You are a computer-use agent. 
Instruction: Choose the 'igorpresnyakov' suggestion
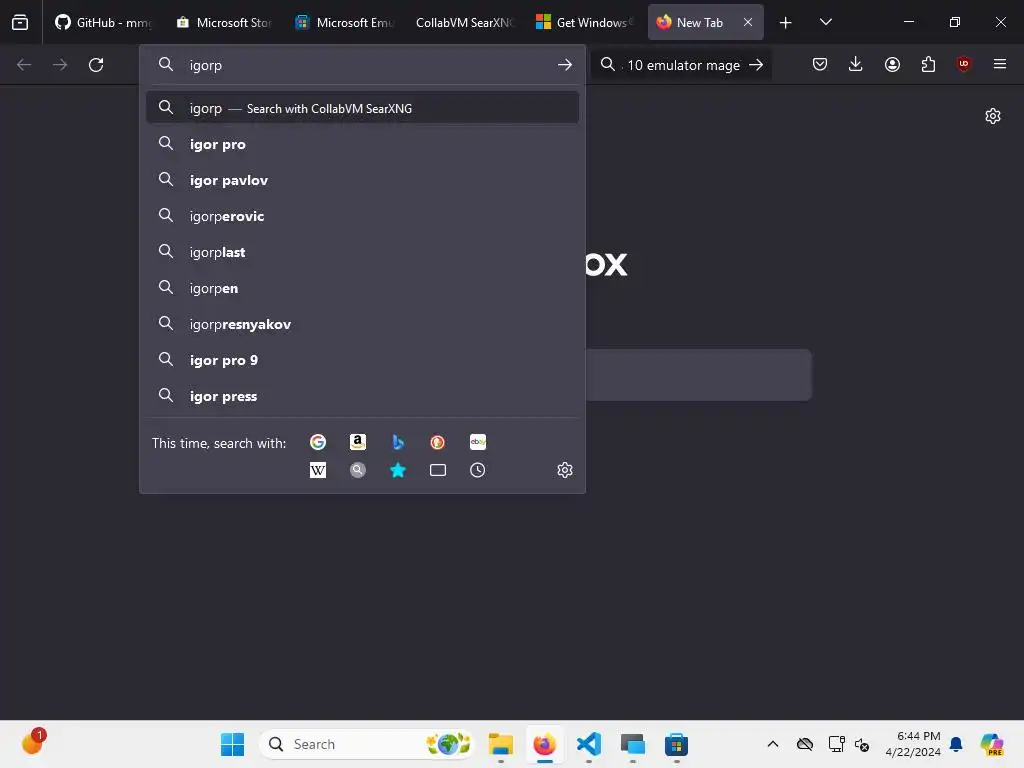tap(362, 325)
